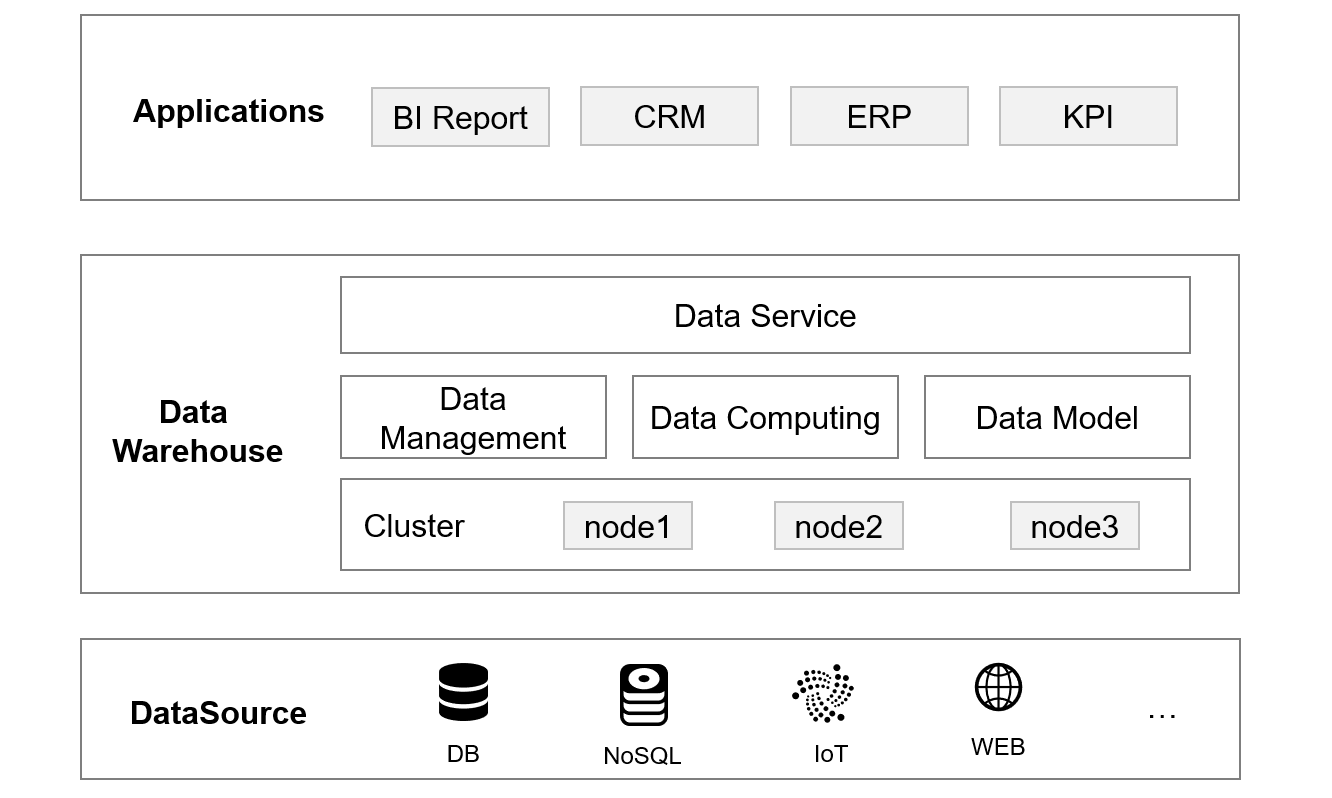Click the node1 cluster box
This screenshot has width=1332, height=798.
coord(627,526)
